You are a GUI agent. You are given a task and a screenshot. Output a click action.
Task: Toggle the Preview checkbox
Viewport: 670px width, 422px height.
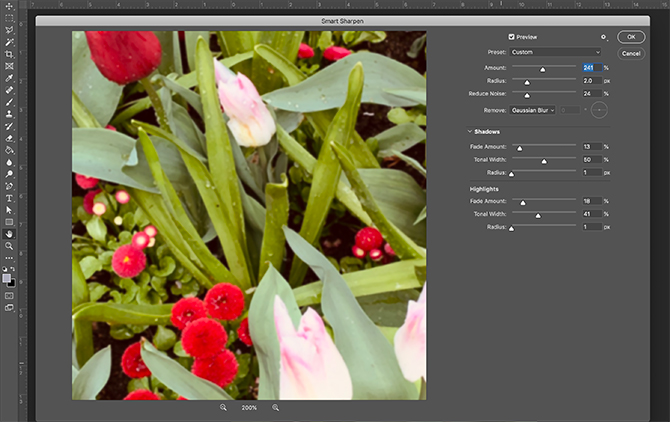(x=511, y=37)
